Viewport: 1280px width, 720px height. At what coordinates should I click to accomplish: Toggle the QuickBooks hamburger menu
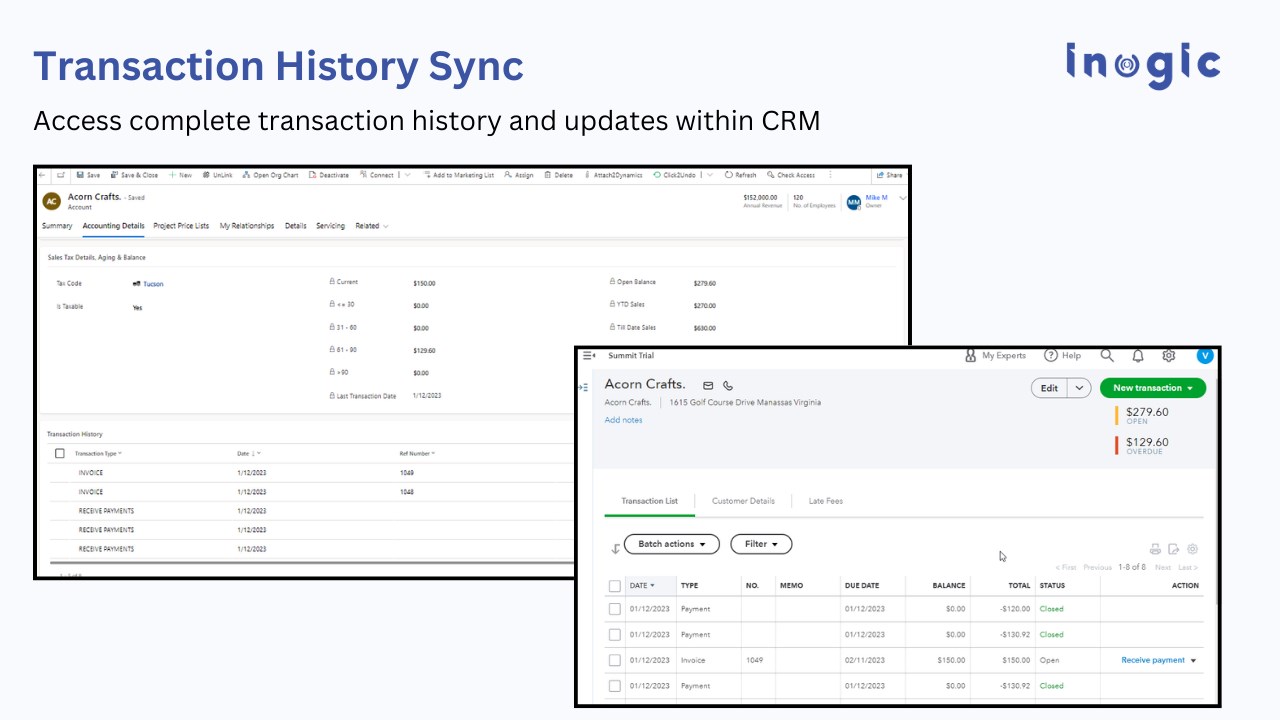coord(588,356)
